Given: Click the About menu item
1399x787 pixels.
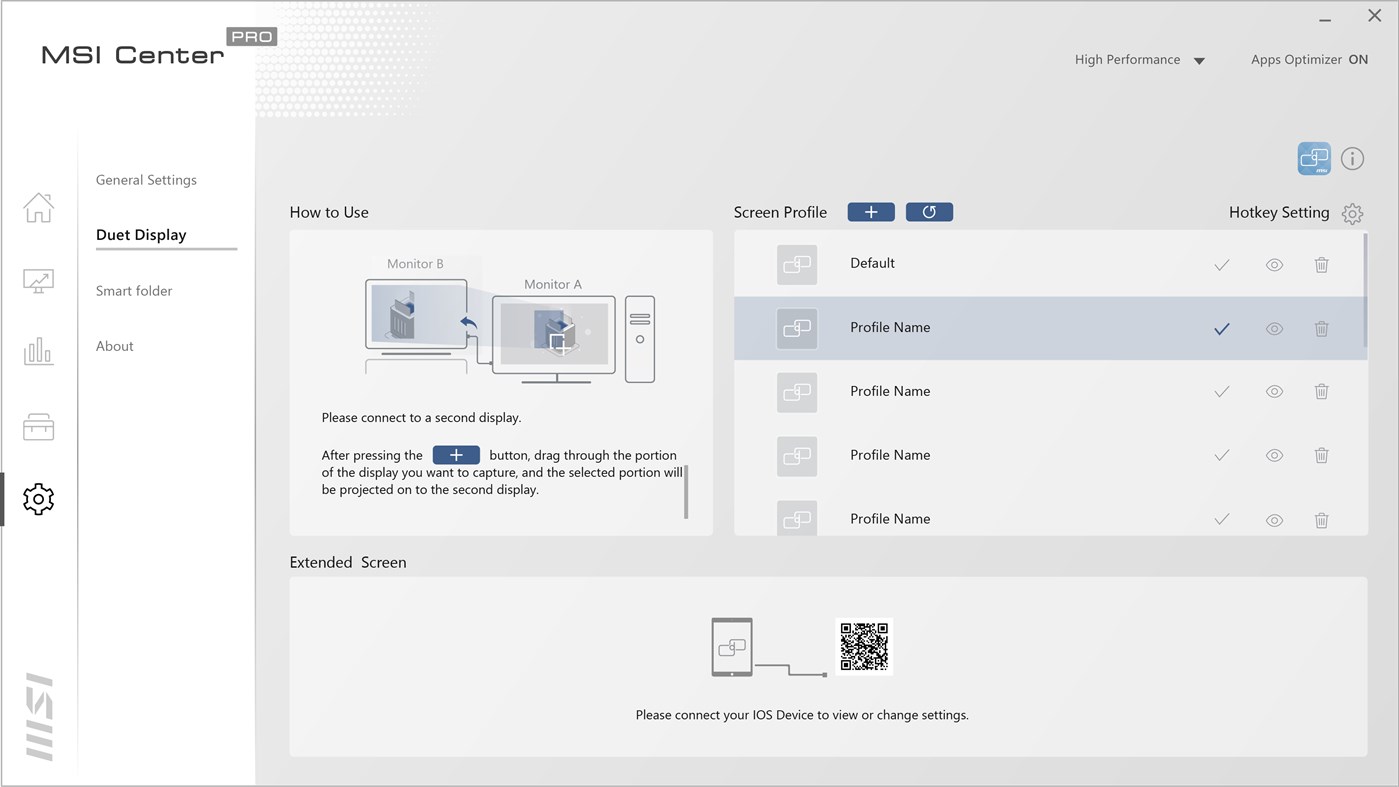Looking at the screenshot, I should 114,345.
